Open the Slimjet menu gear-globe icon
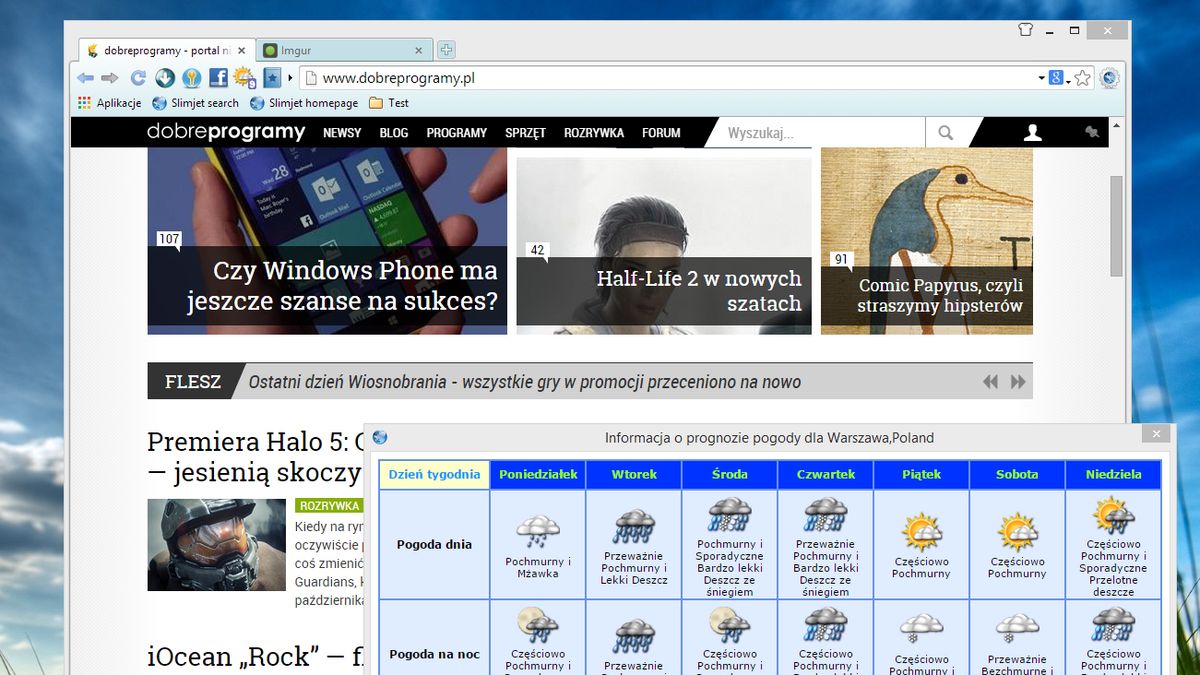This screenshot has width=1200, height=675. click(1110, 78)
